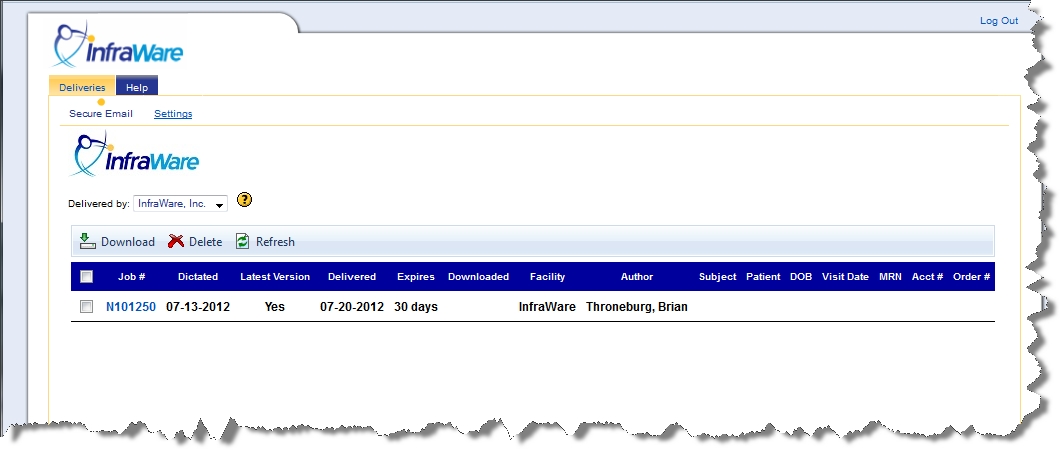Click the green Download arrow icon

[88, 241]
